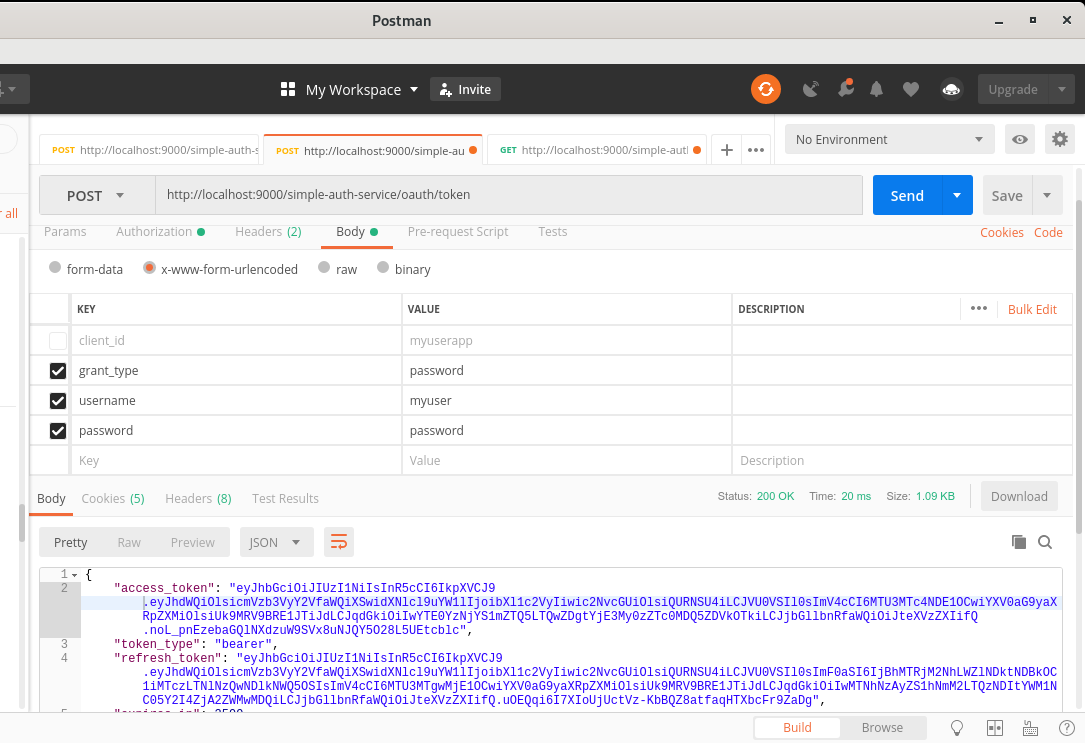Switch to the Authorization tab

click(x=160, y=232)
